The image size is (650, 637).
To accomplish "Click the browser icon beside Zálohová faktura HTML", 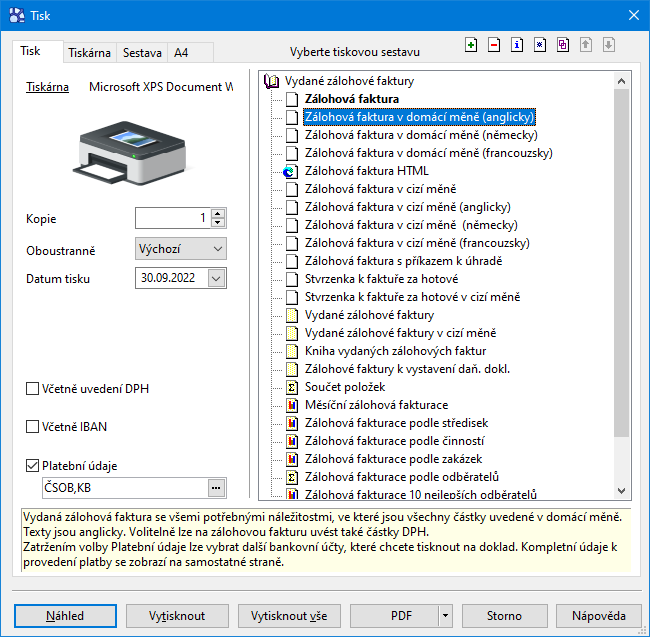I will 290,171.
